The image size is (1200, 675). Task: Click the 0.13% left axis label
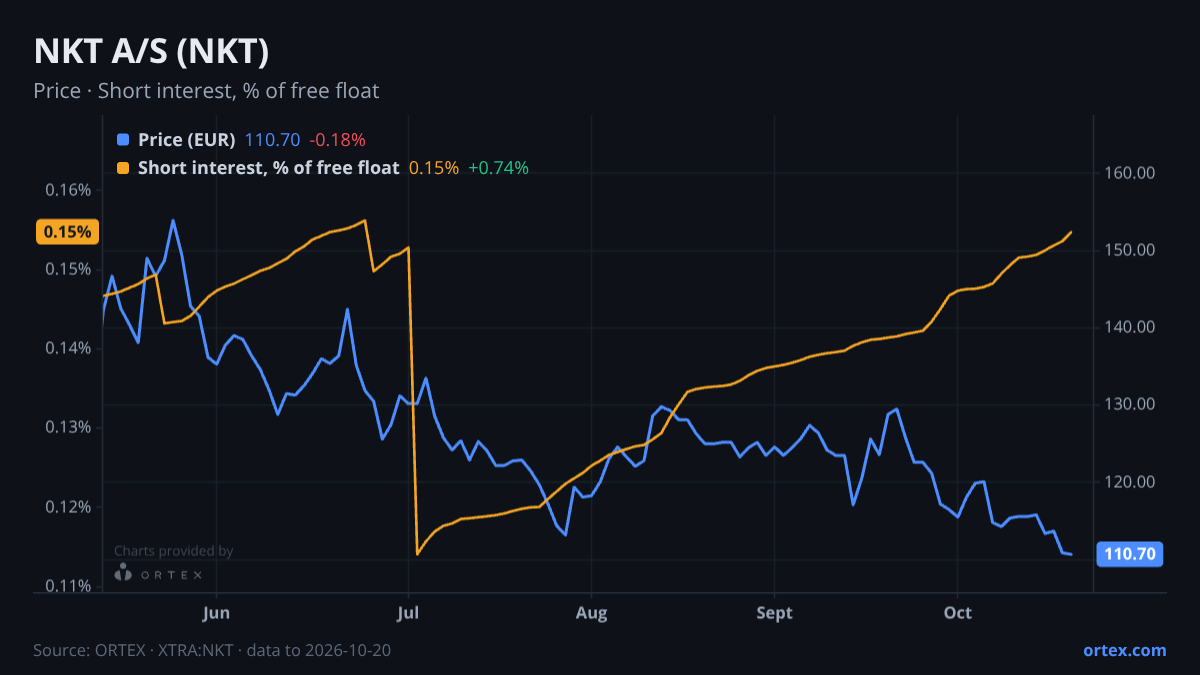click(68, 427)
